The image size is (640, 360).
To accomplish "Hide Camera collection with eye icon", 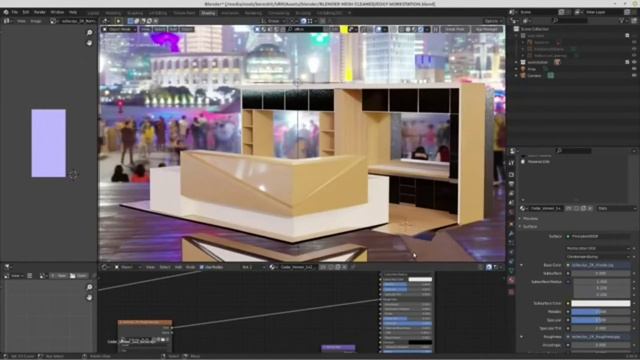I will pos(634,76).
